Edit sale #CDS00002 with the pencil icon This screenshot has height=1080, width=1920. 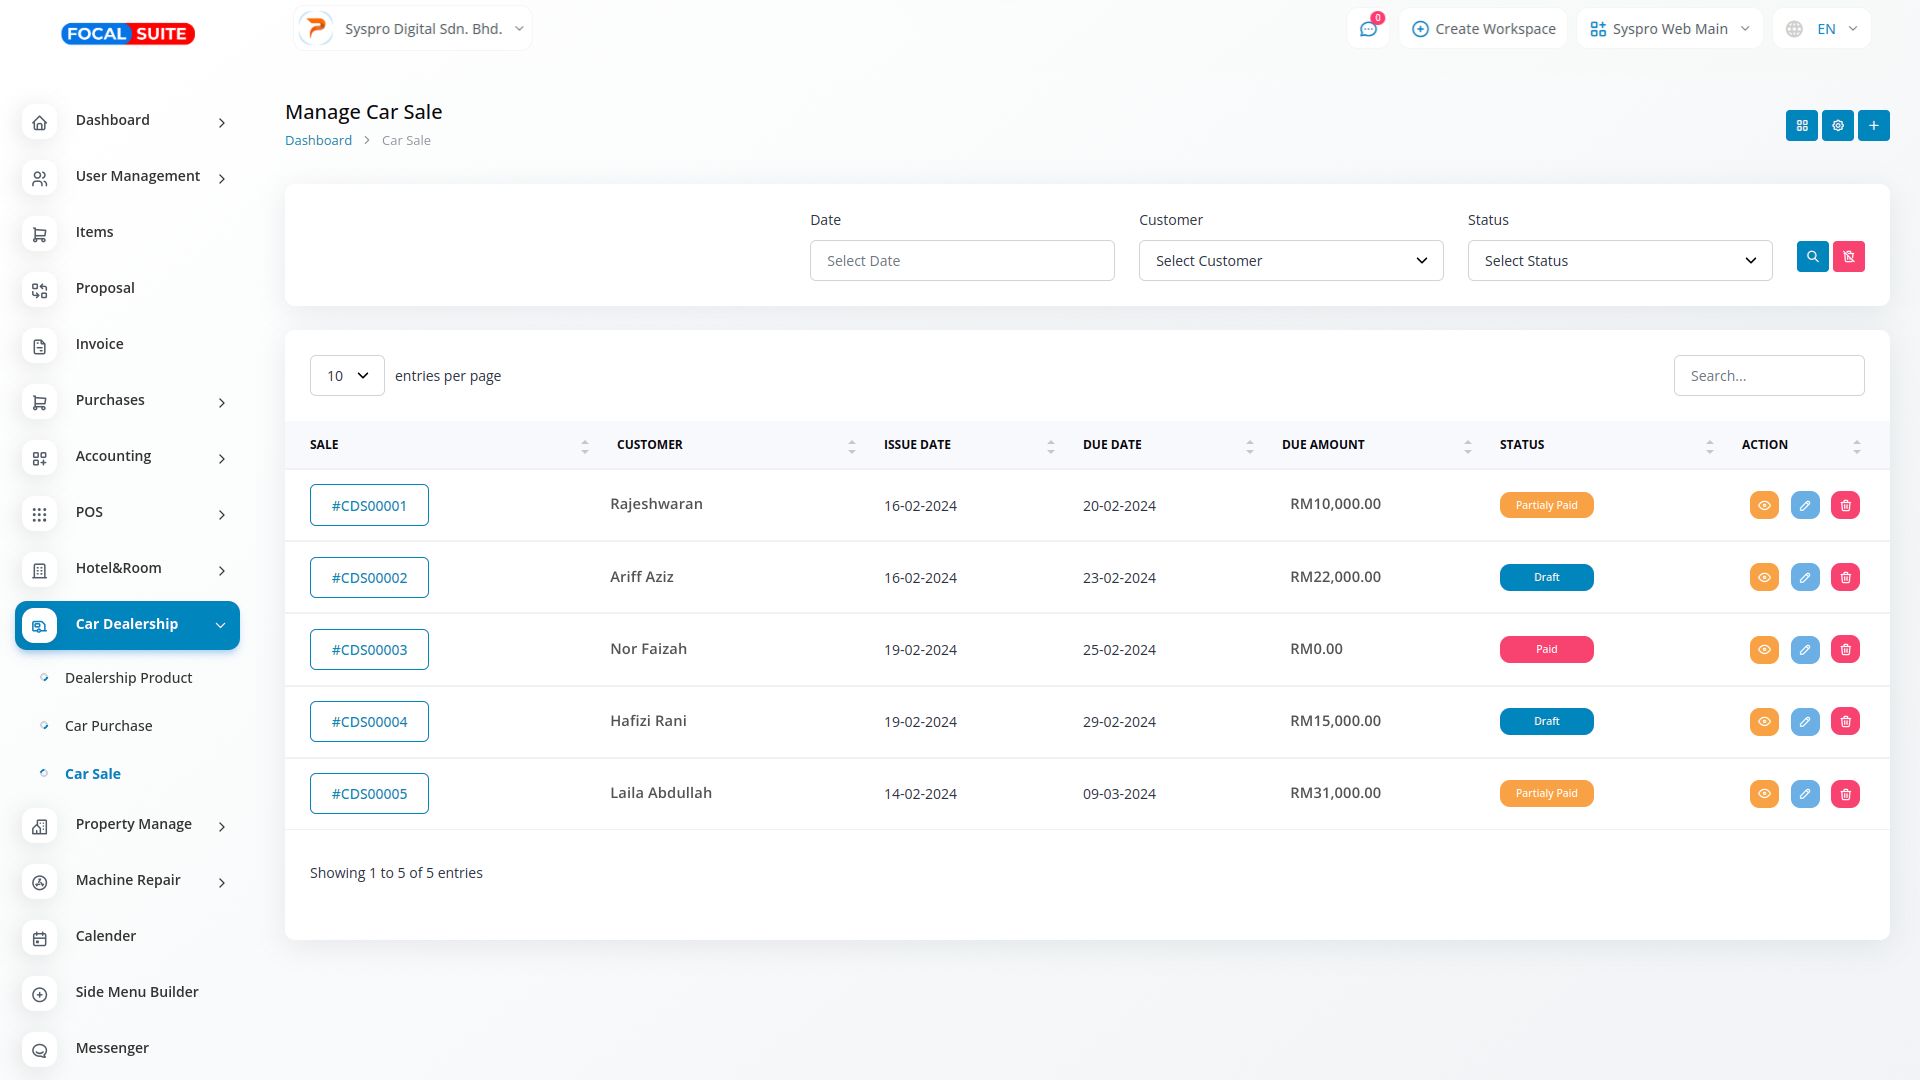[x=1804, y=578]
